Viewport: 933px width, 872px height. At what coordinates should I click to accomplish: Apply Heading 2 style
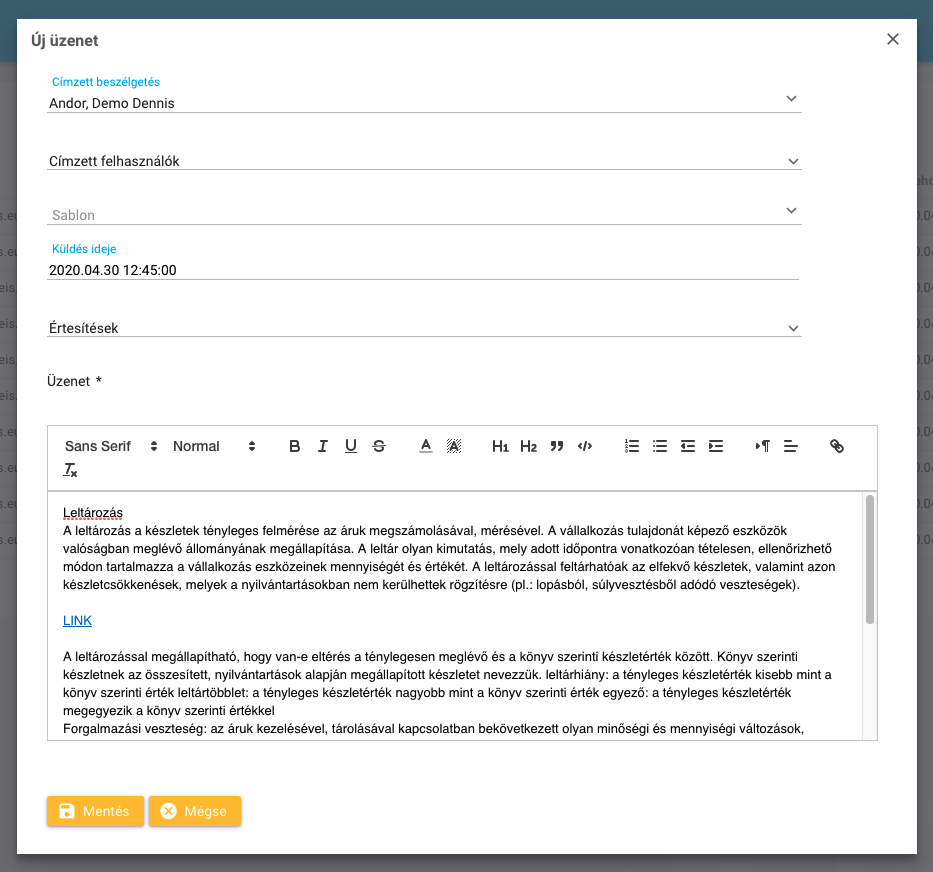tap(528, 446)
